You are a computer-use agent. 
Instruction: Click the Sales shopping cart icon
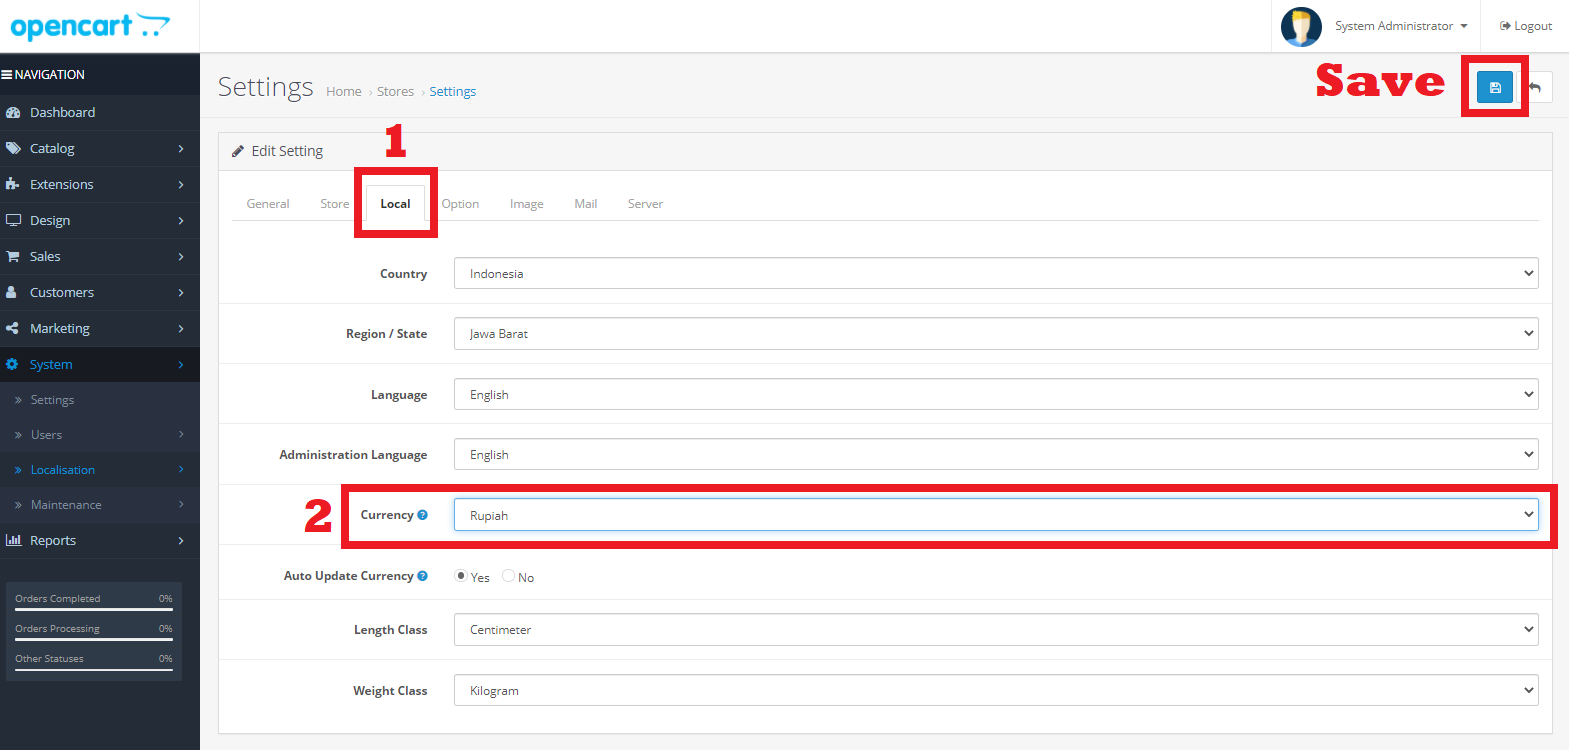(x=13, y=256)
